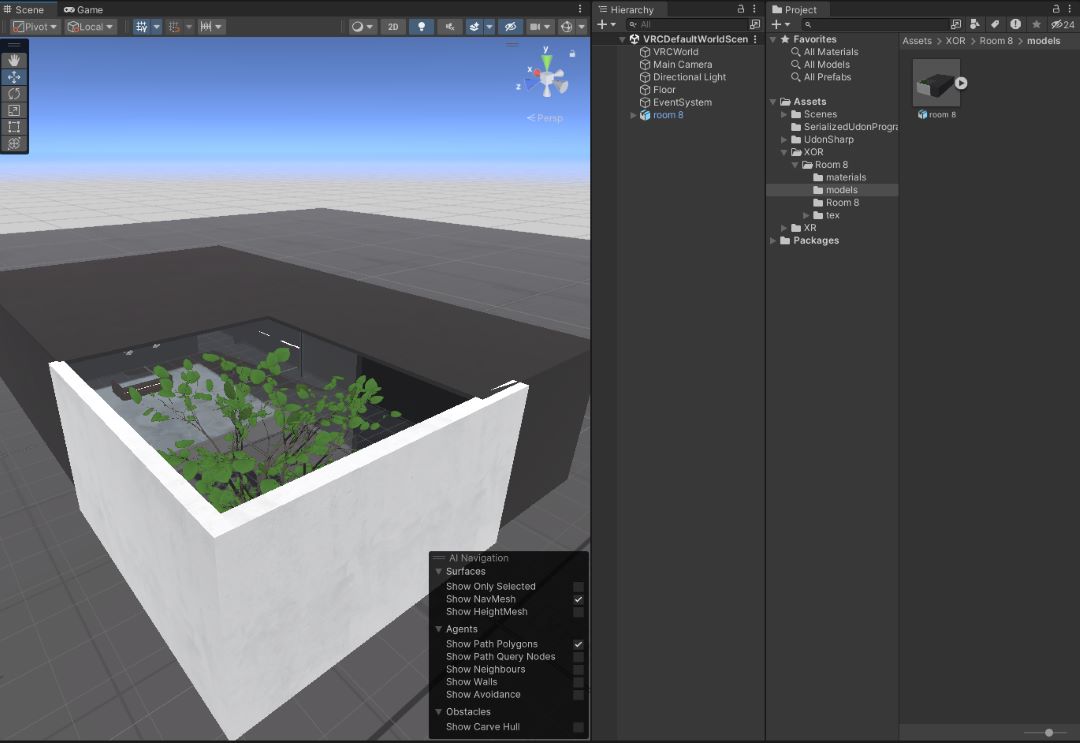Toggle scene effects icon
This screenshot has height=743, width=1080.
(474, 27)
